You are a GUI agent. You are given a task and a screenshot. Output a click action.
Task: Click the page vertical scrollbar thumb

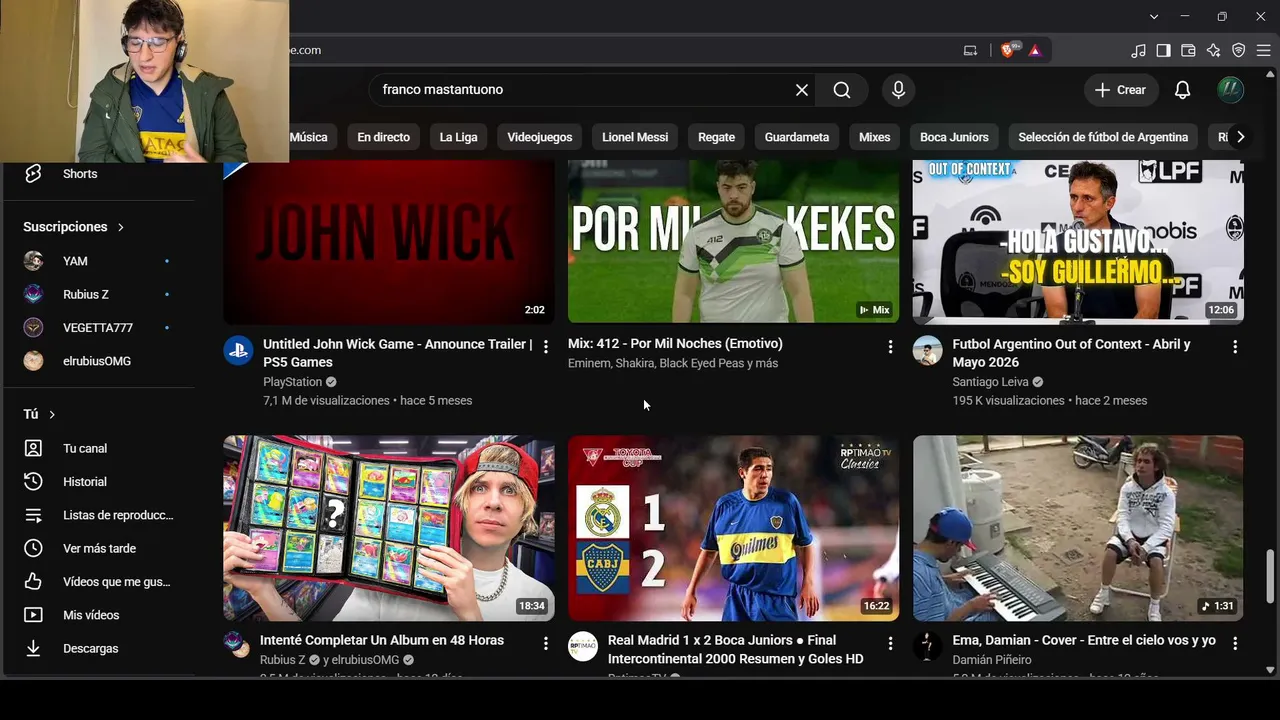tap(1271, 577)
